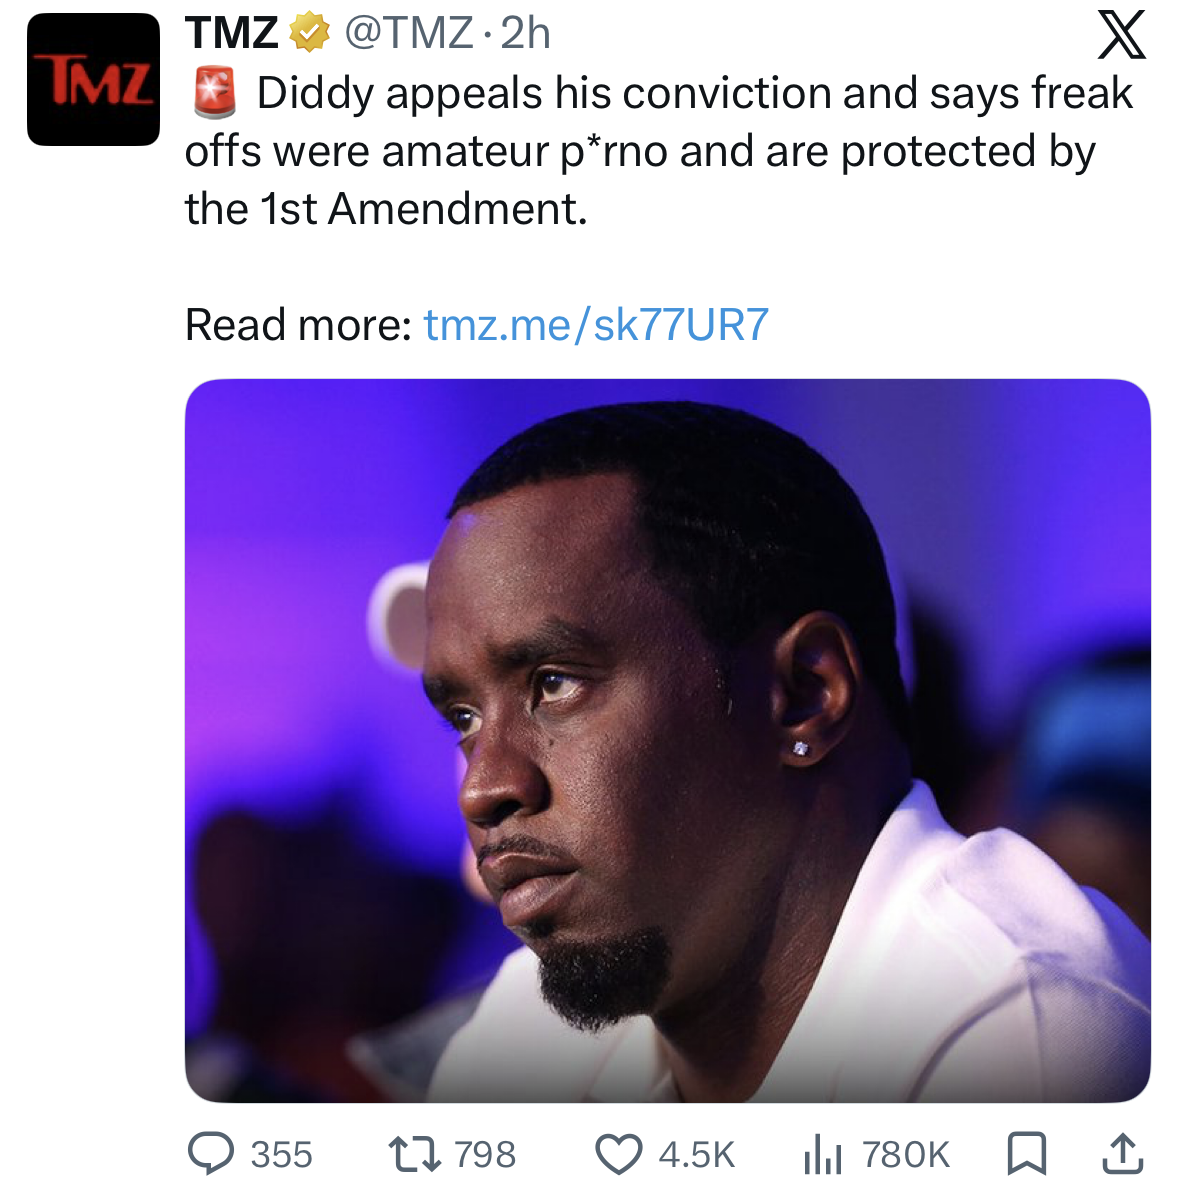Open the 2h timestamp permalink
The width and height of the screenshot is (1179, 1189).
click(x=525, y=33)
